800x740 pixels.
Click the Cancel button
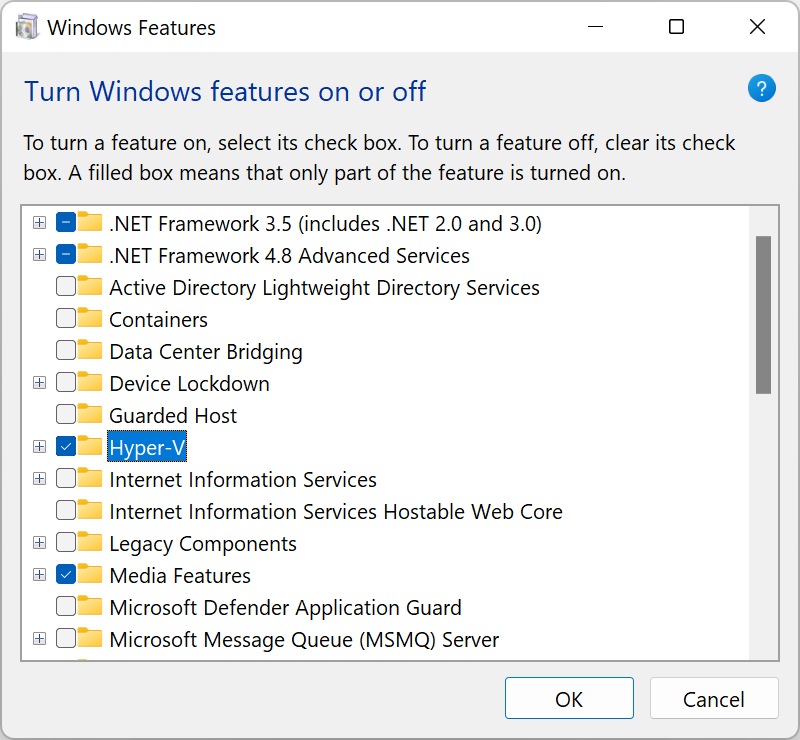(x=713, y=699)
